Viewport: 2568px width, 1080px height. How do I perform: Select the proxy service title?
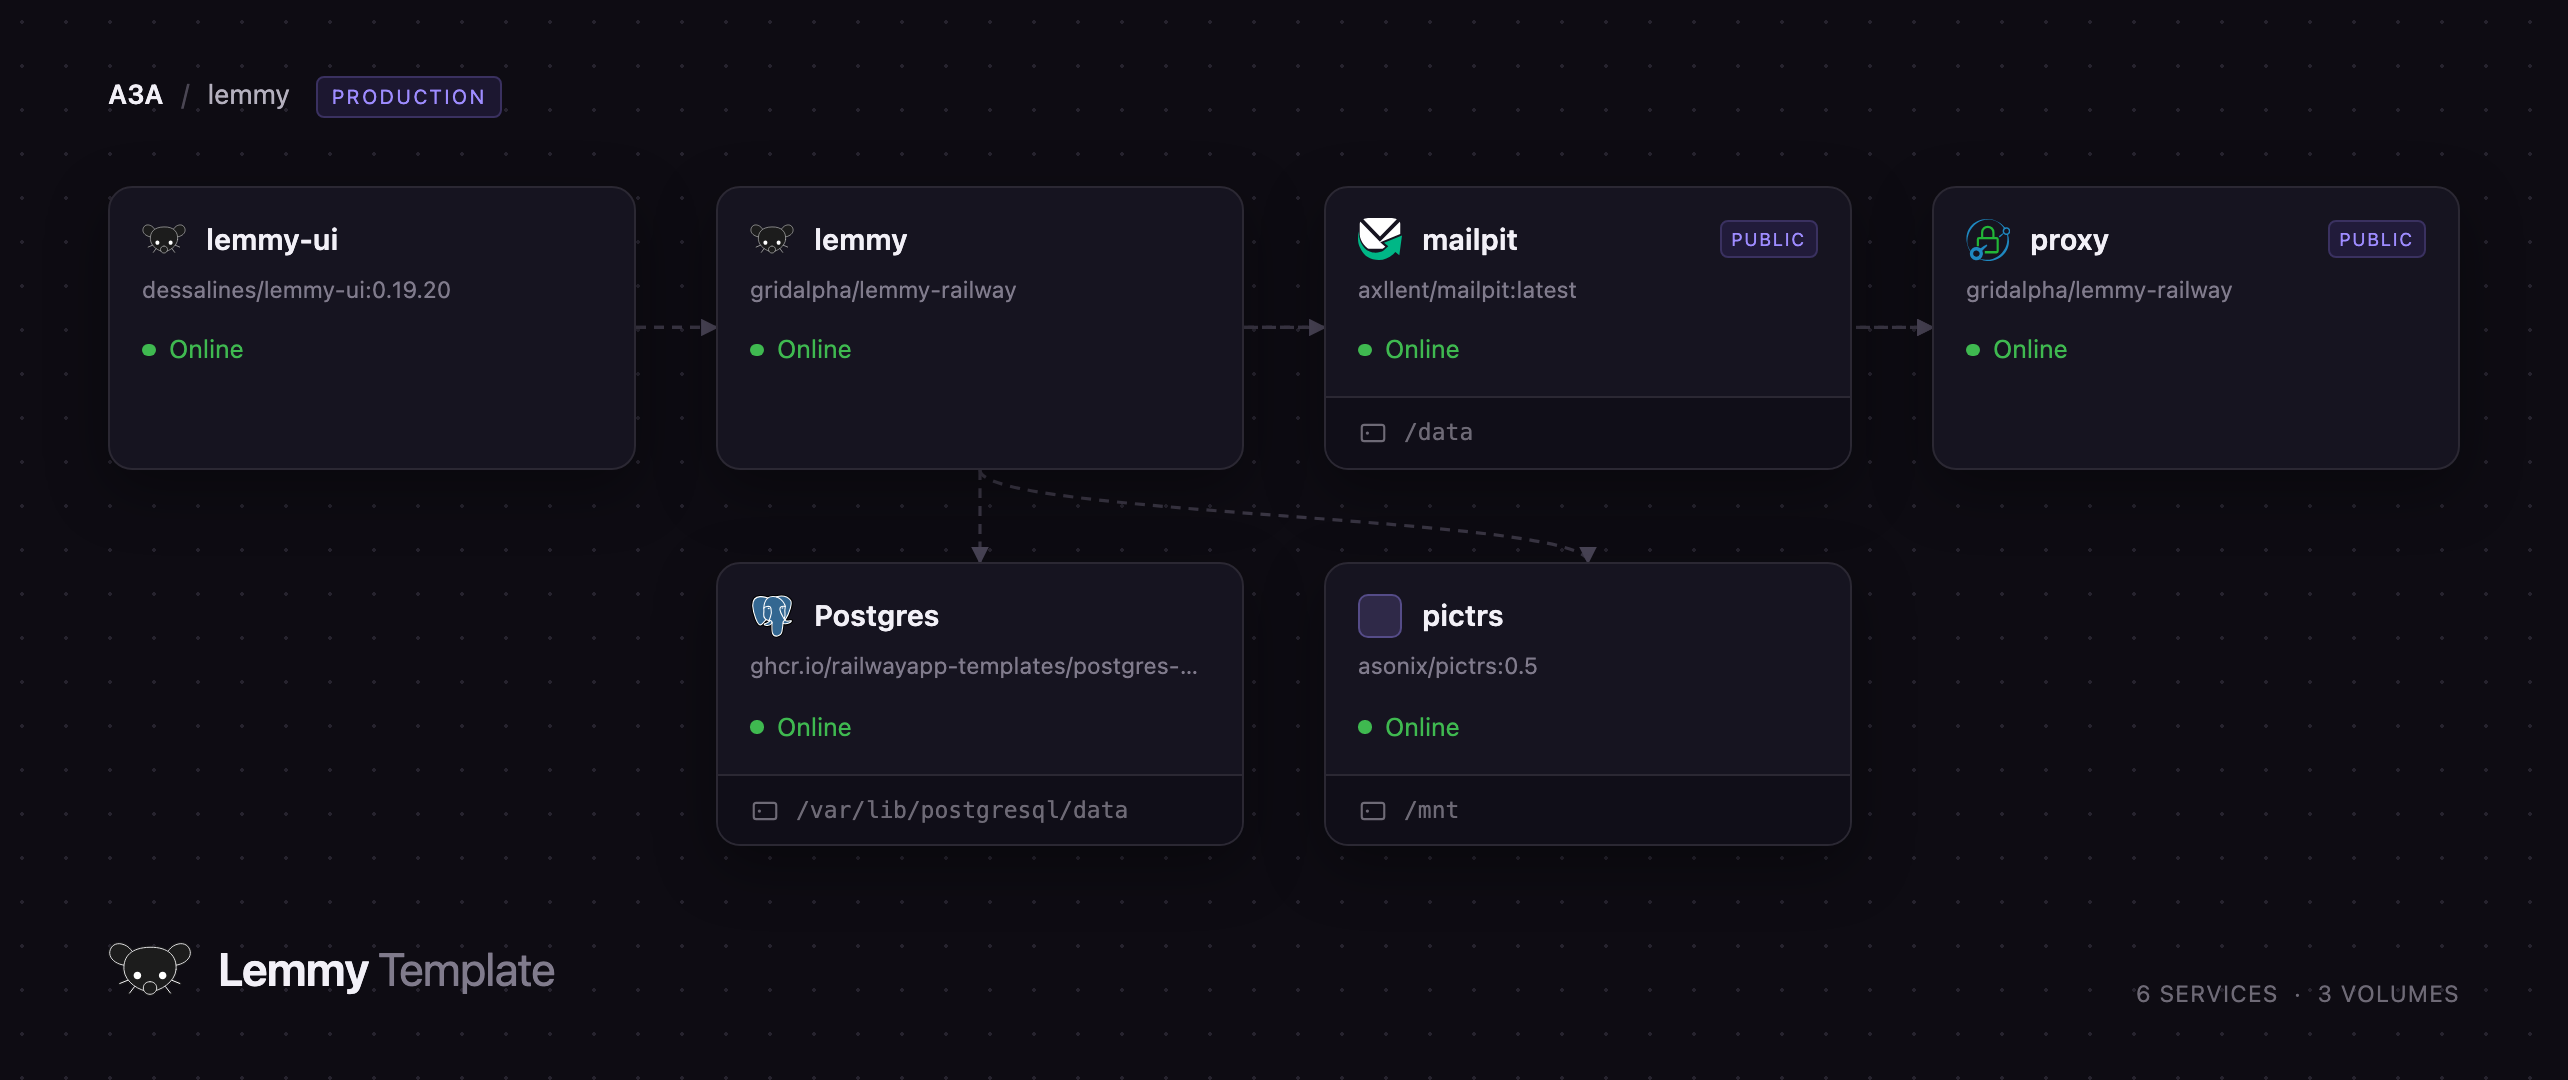(x=2069, y=240)
